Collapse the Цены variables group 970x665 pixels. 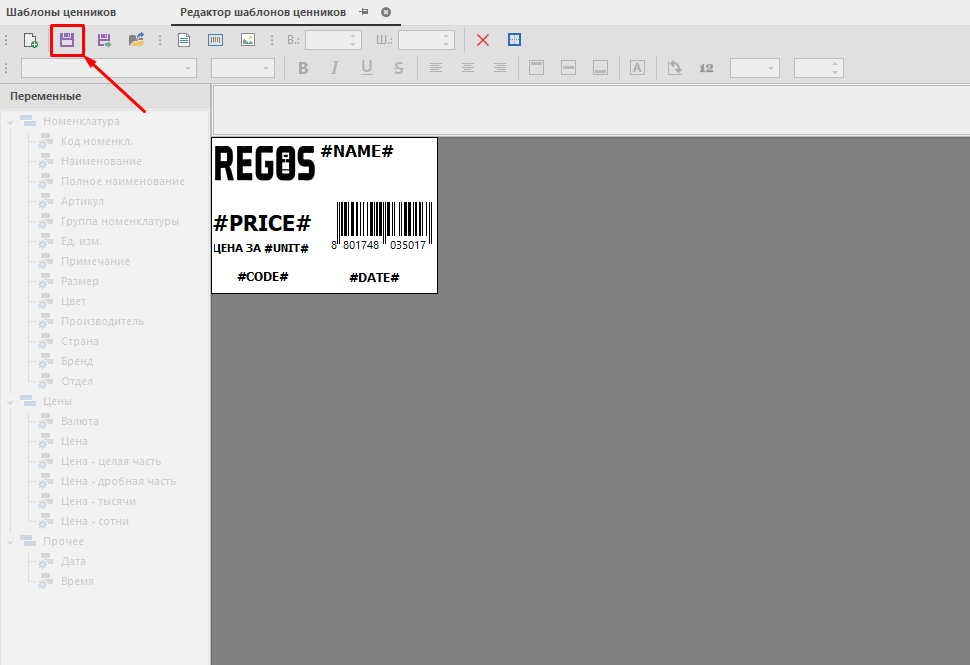[11, 401]
